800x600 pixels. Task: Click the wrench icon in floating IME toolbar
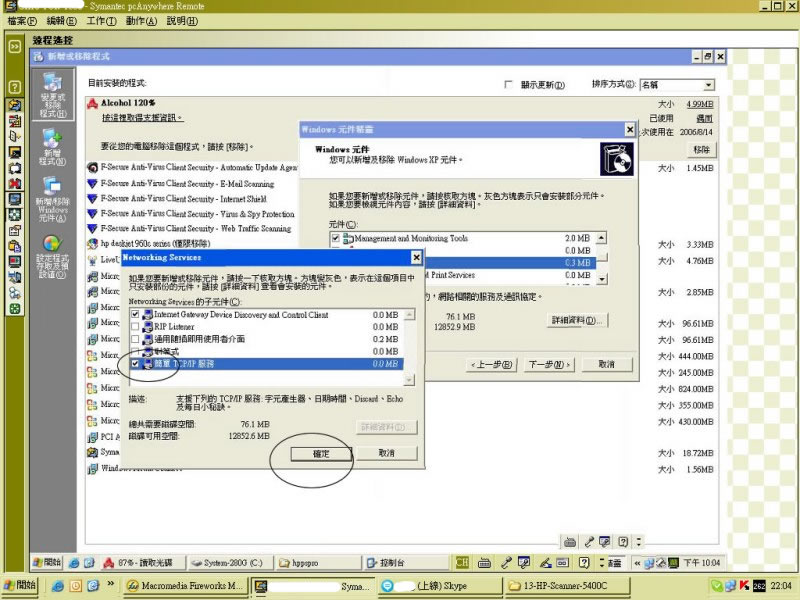pyautogui.click(x=588, y=542)
